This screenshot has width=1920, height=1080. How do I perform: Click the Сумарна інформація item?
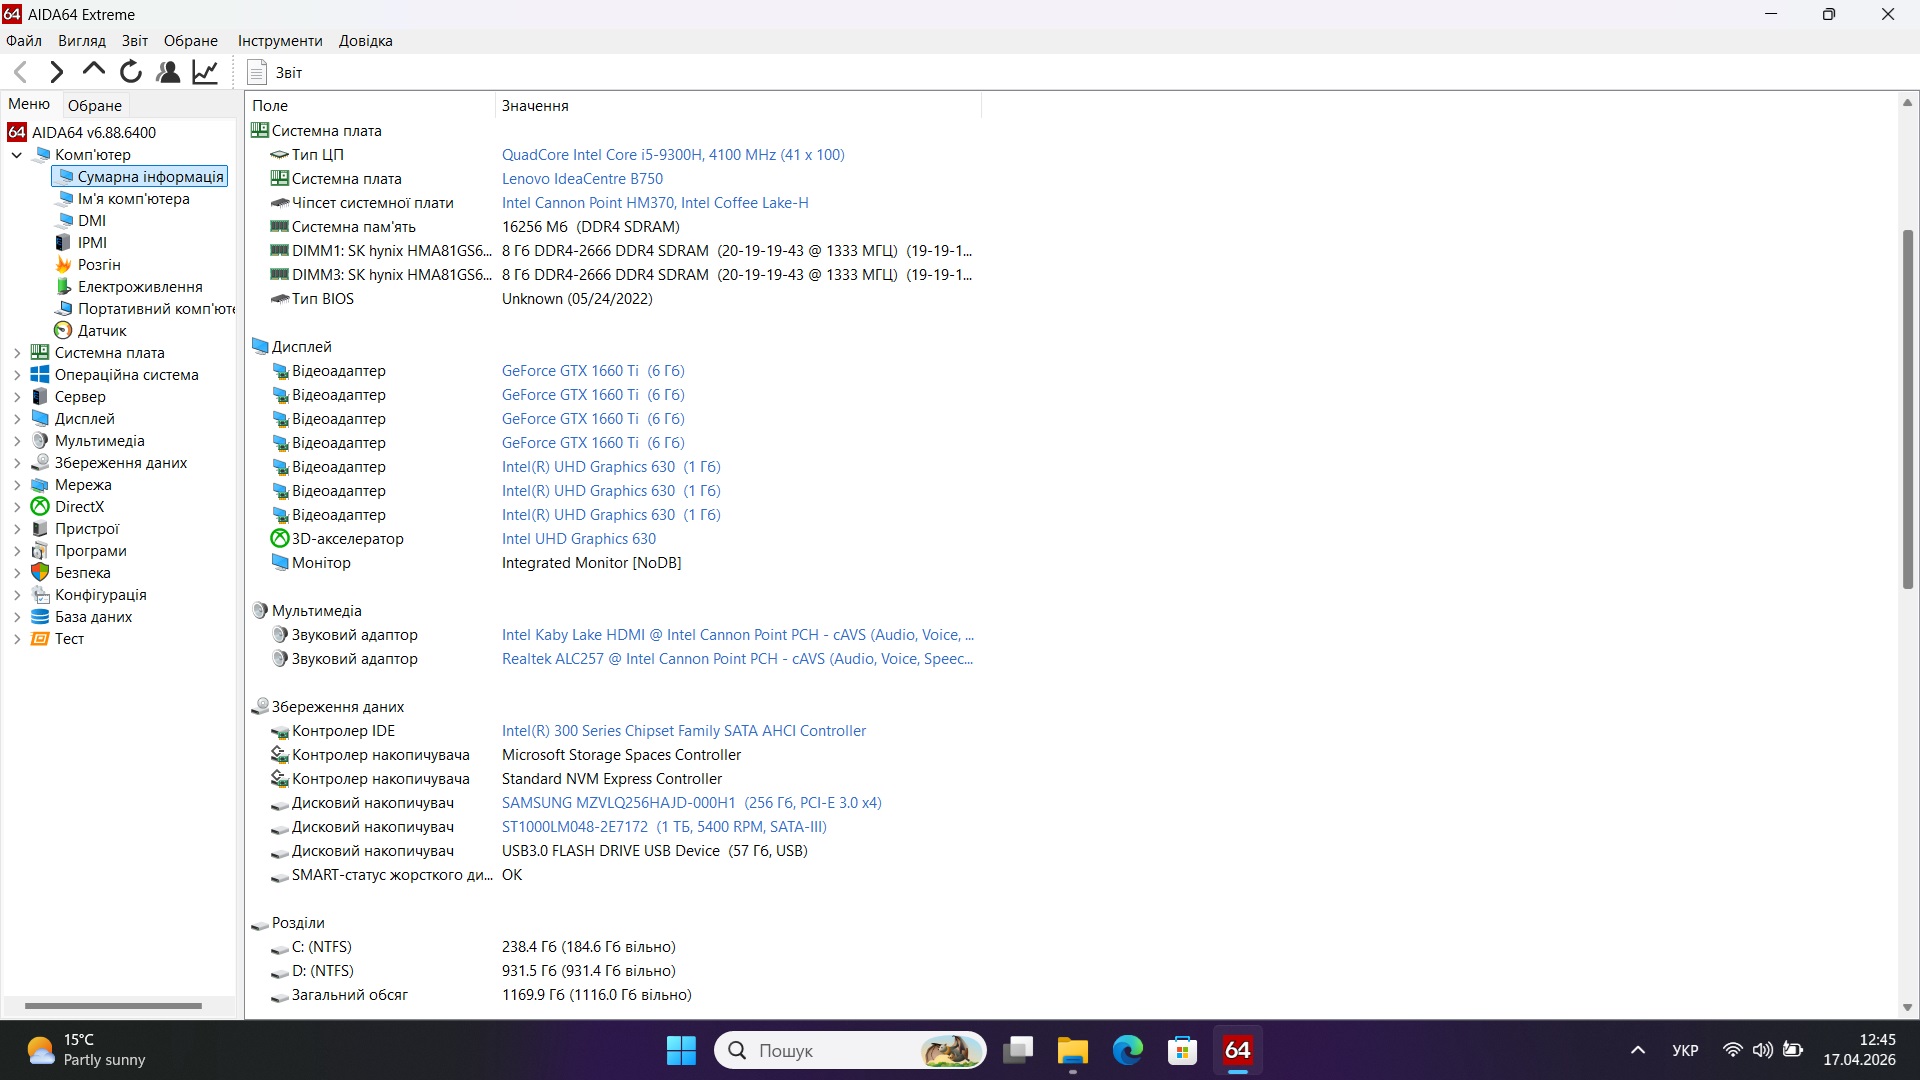coord(150,176)
